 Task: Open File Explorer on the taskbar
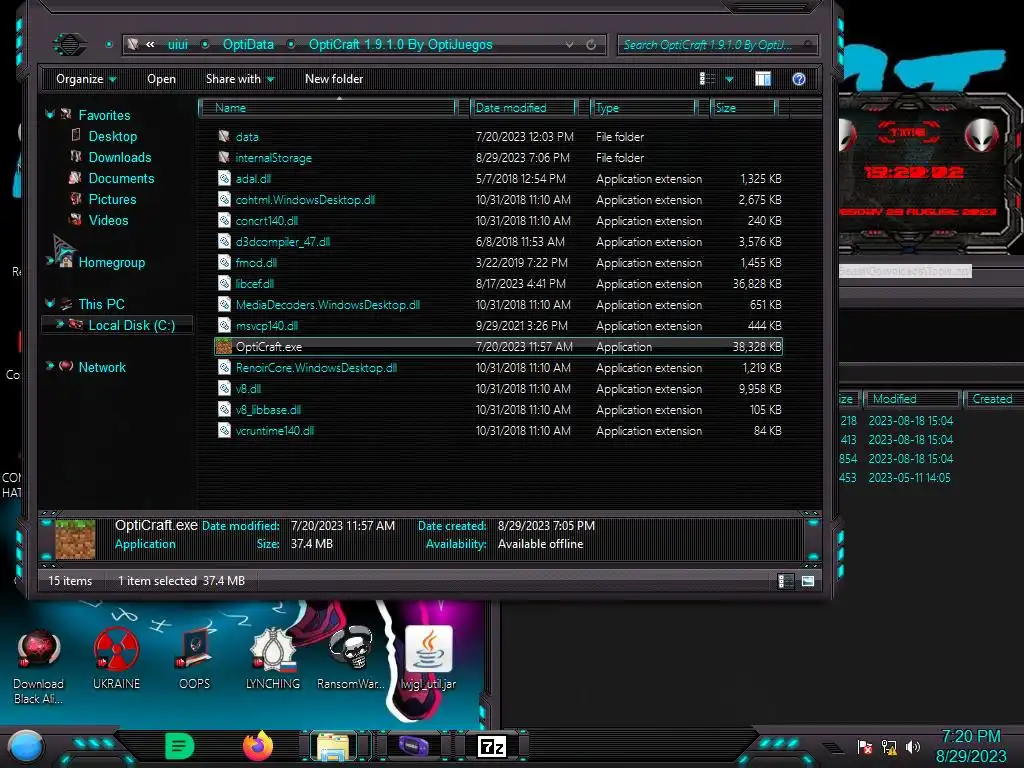[x=334, y=746]
